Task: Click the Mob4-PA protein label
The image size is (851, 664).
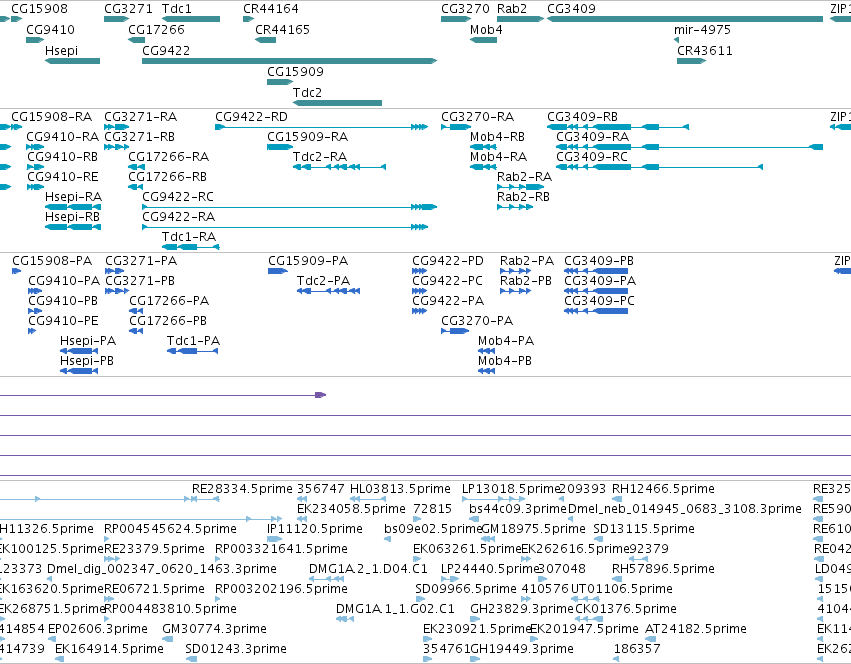Action: 506,341
